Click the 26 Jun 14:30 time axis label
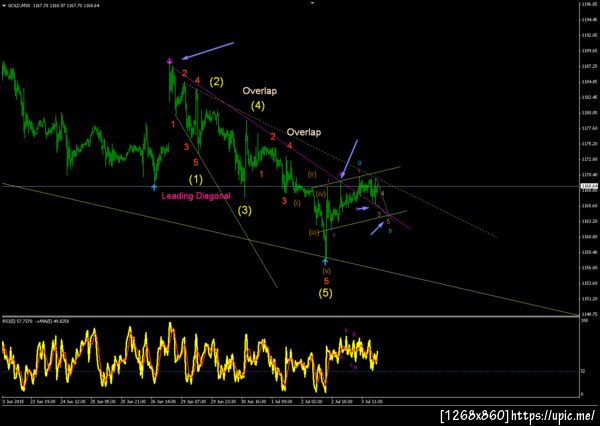 [x=165, y=402]
